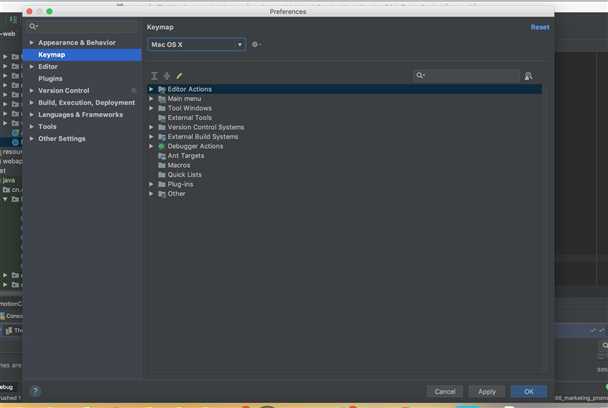Click the Tool Windows folder icon
The width and height of the screenshot is (608, 408).
coord(162,108)
